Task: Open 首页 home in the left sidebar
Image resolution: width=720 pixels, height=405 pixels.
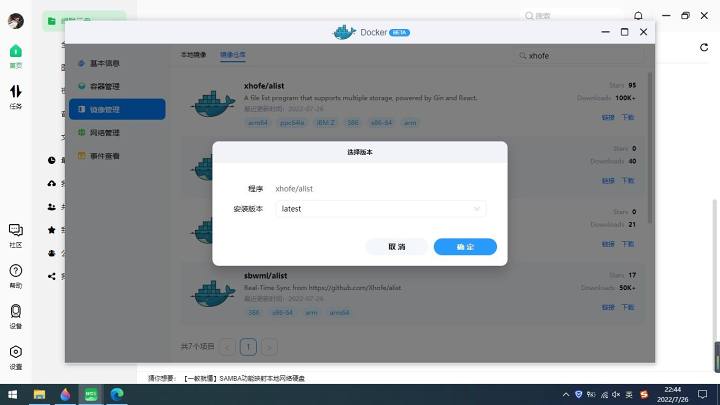Action: point(16,56)
